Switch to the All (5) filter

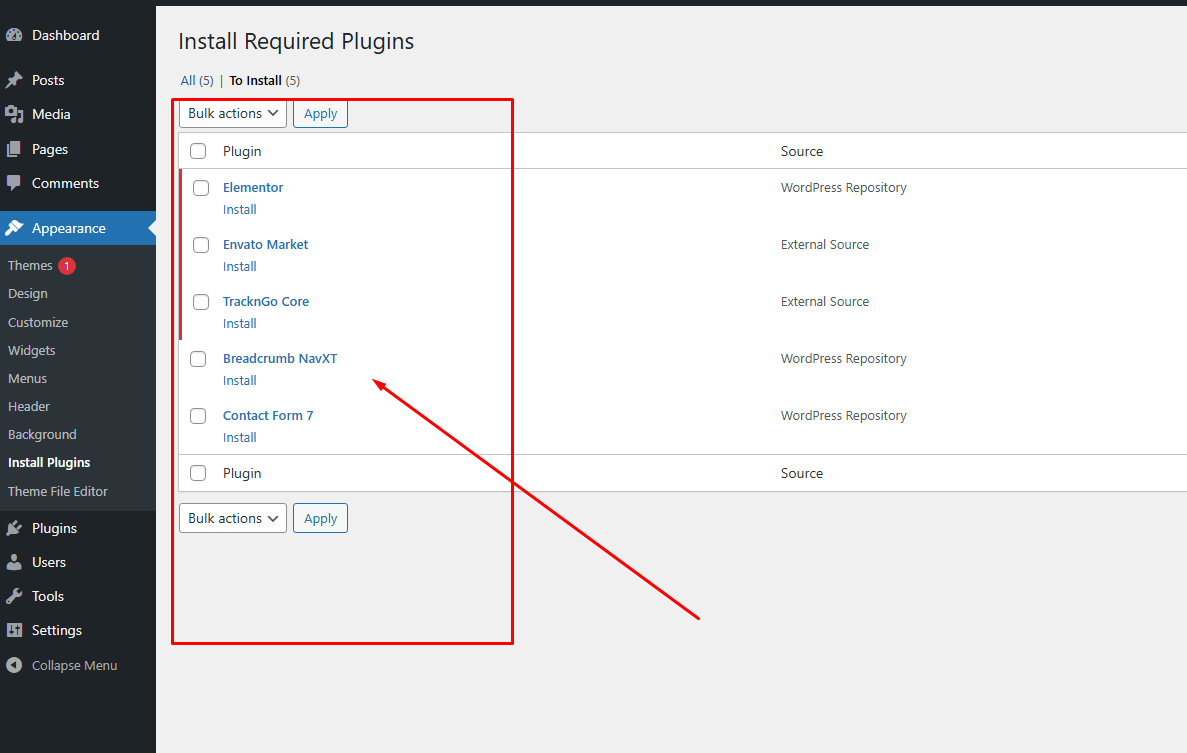(x=188, y=80)
